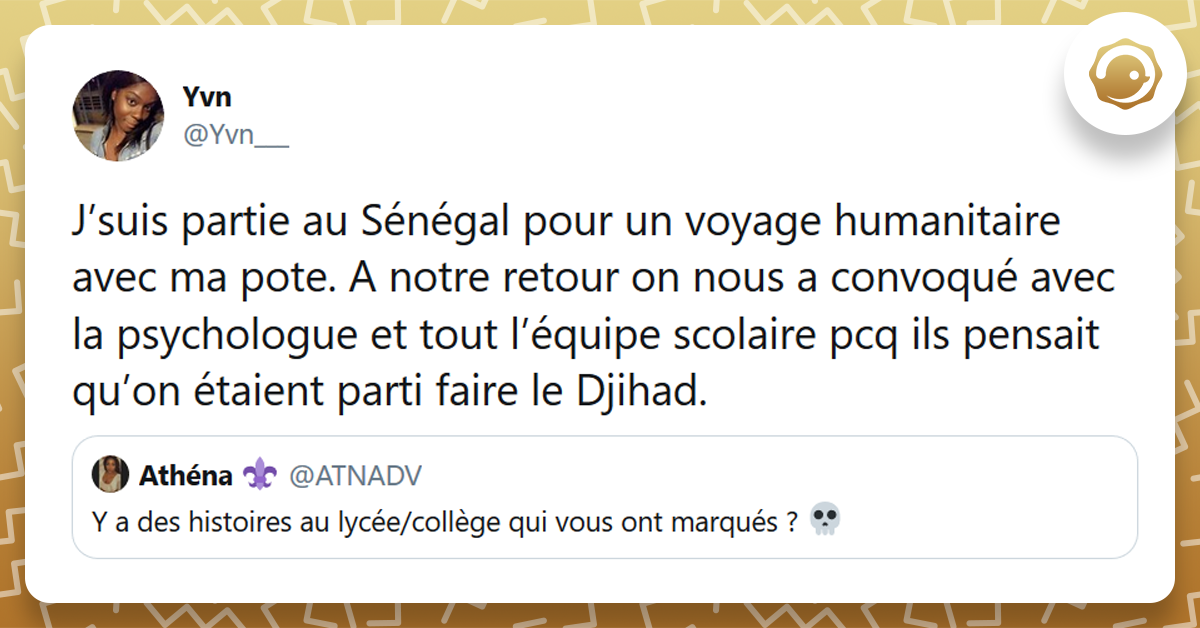Image resolution: width=1200 pixels, height=628 pixels.
Task: Click the word "voyage" in the tweet
Action: pos(762,222)
